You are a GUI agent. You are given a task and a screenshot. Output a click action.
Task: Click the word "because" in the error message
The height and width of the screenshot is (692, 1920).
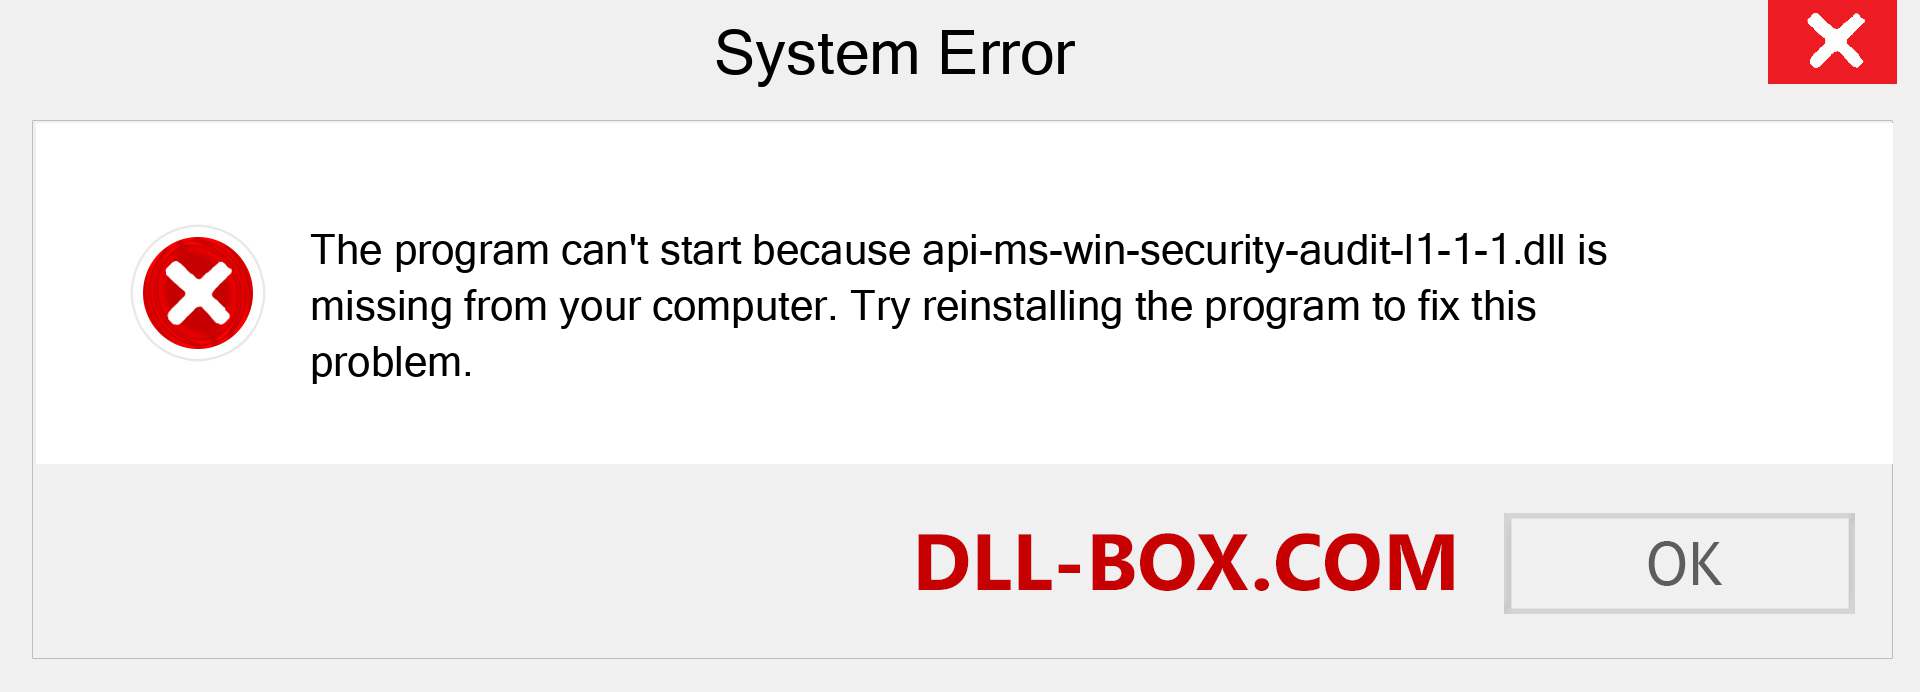pos(831,250)
